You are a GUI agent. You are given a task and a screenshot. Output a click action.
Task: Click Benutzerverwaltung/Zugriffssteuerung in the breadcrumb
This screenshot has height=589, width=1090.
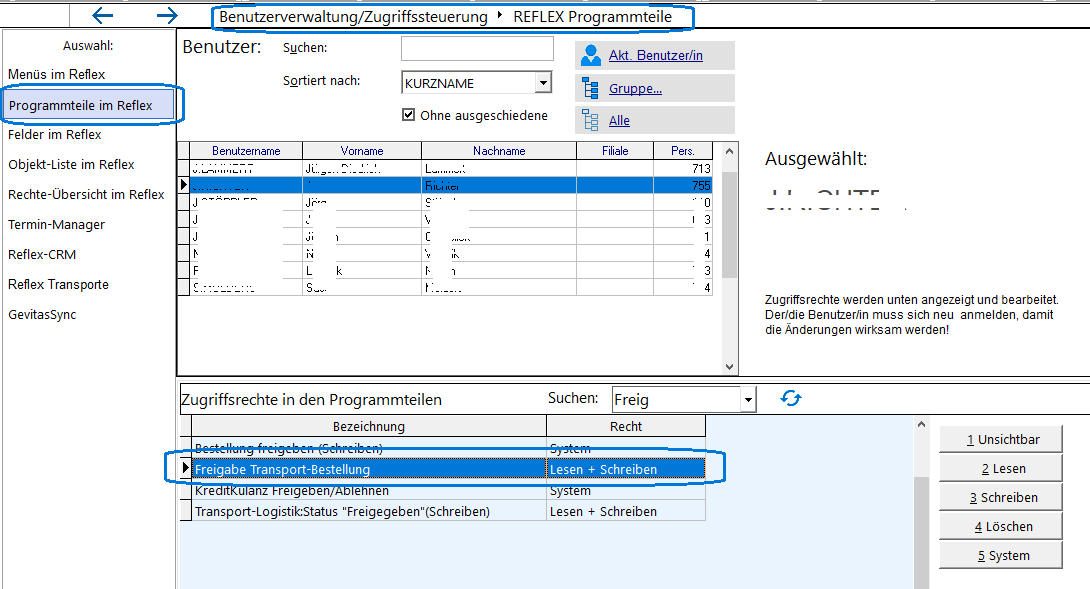[353, 17]
